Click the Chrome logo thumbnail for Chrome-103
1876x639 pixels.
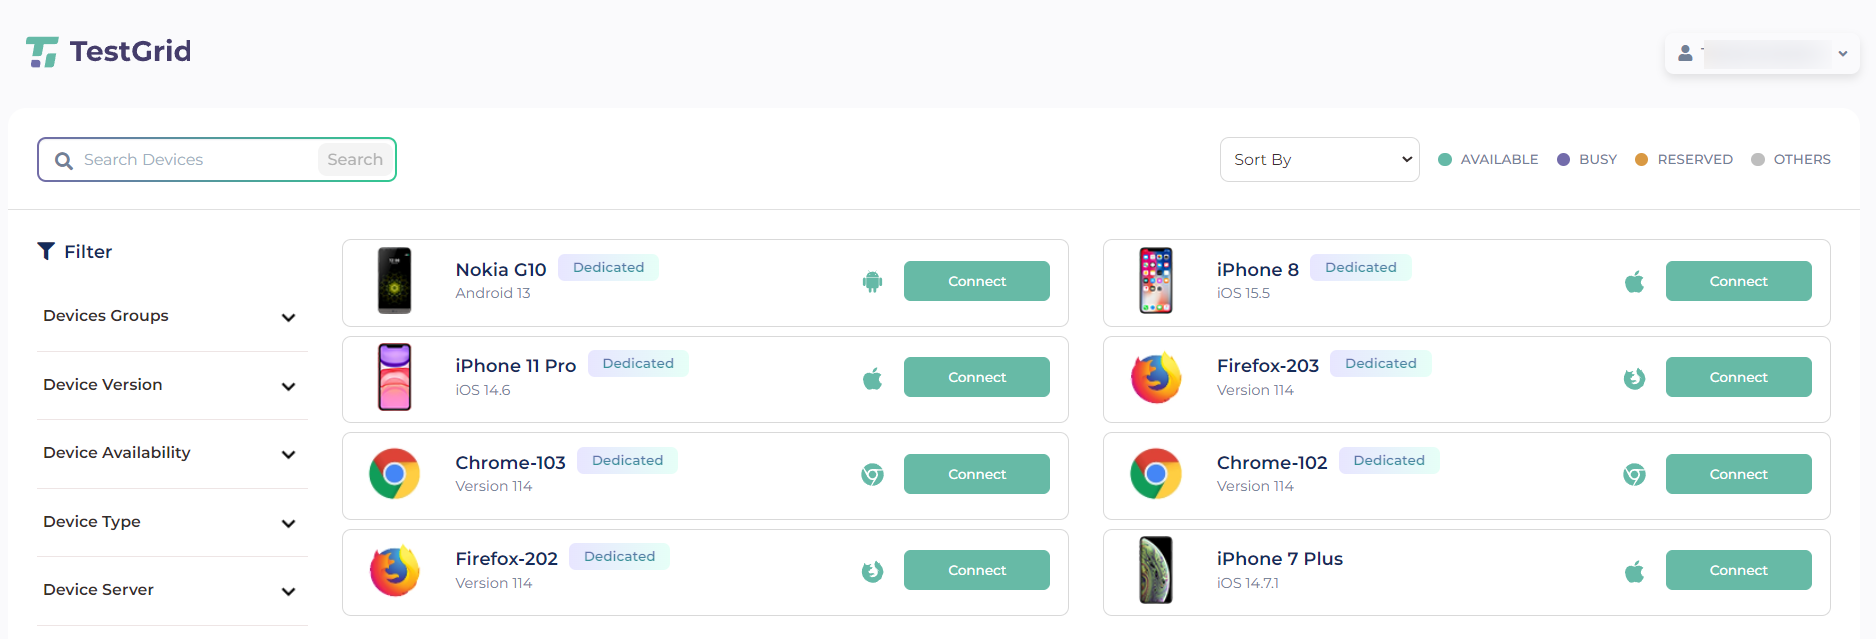[394, 474]
